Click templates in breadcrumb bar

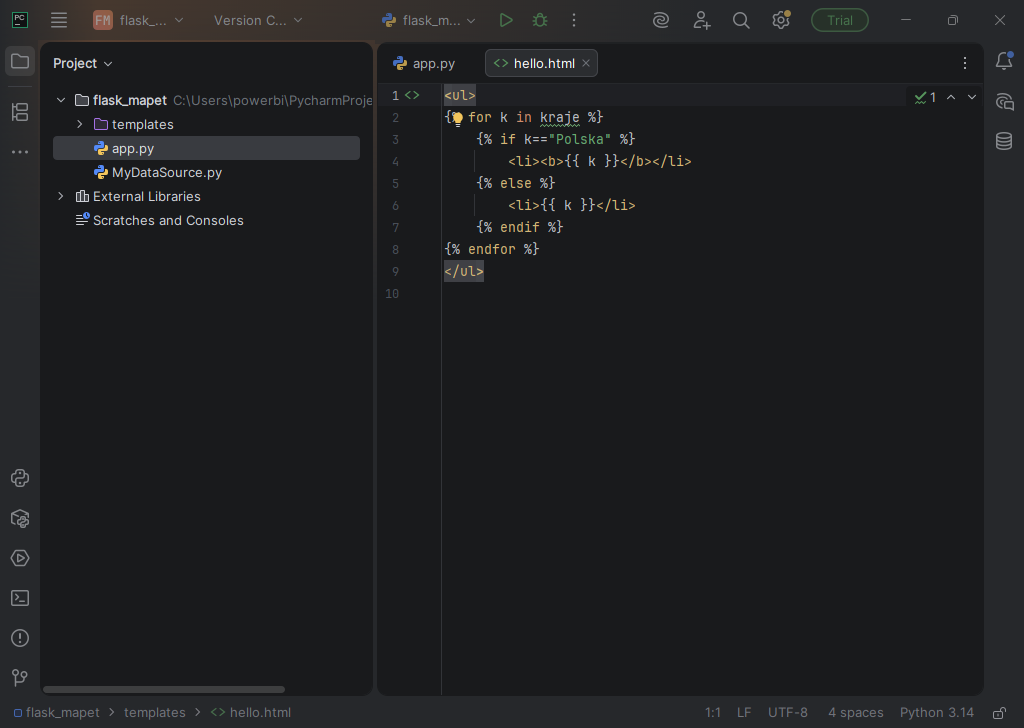click(155, 712)
